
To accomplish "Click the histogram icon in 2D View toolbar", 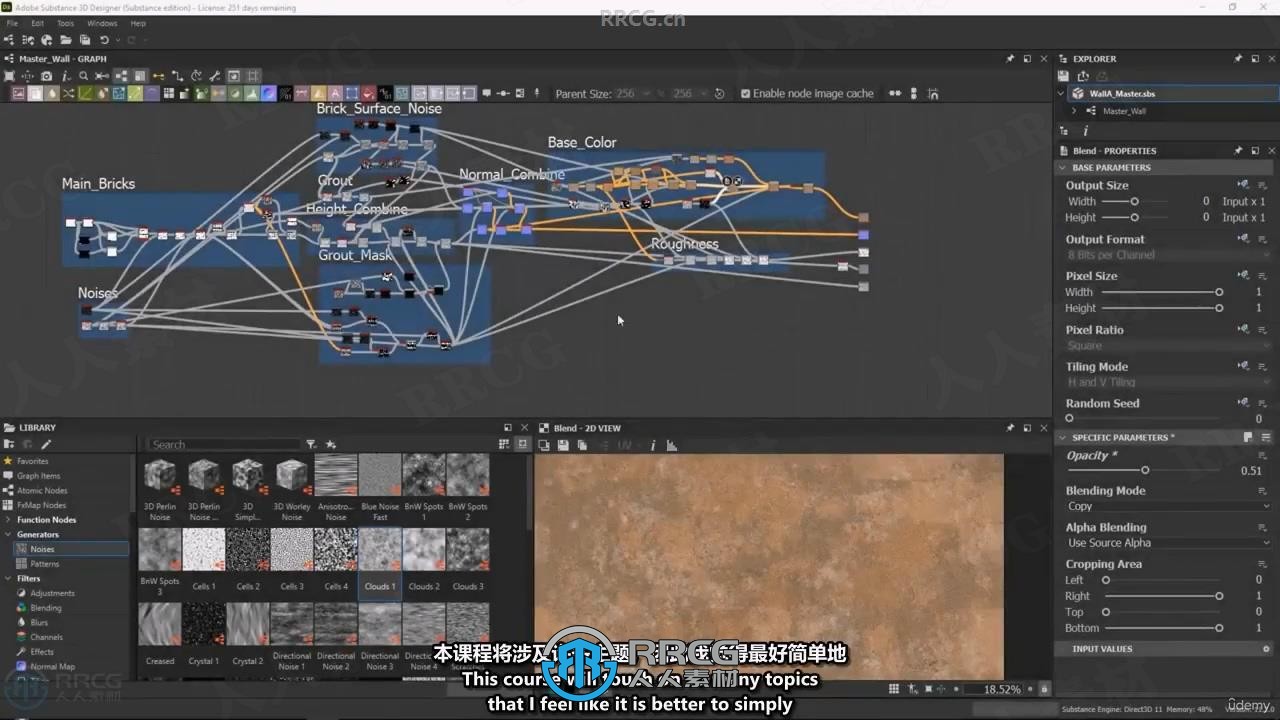I will click(x=672, y=445).
